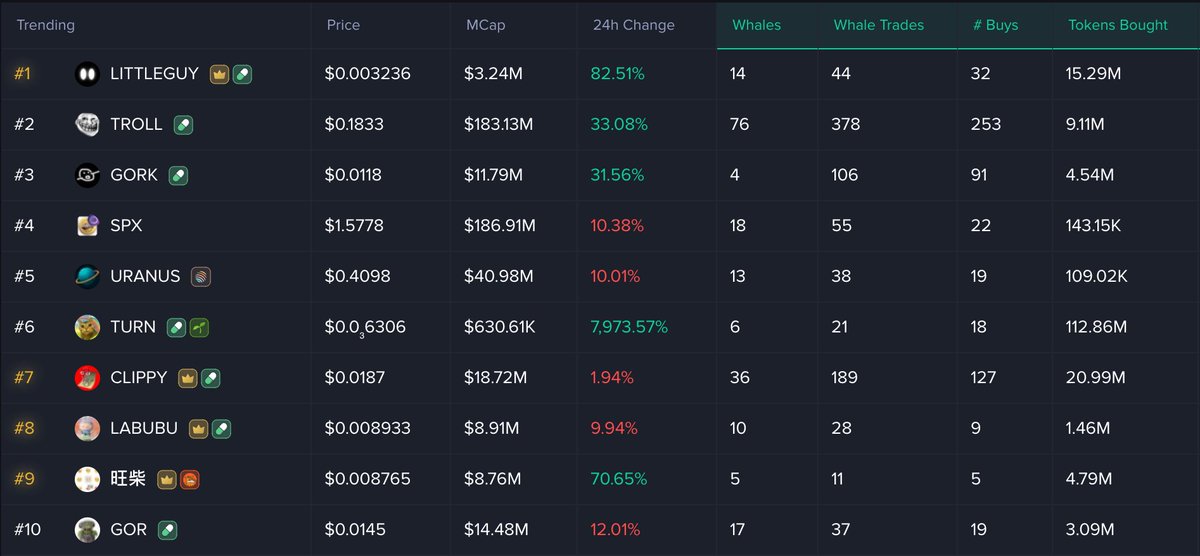Sort by the MCap column header
The height and width of the screenshot is (556, 1200).
coord(485,25)
